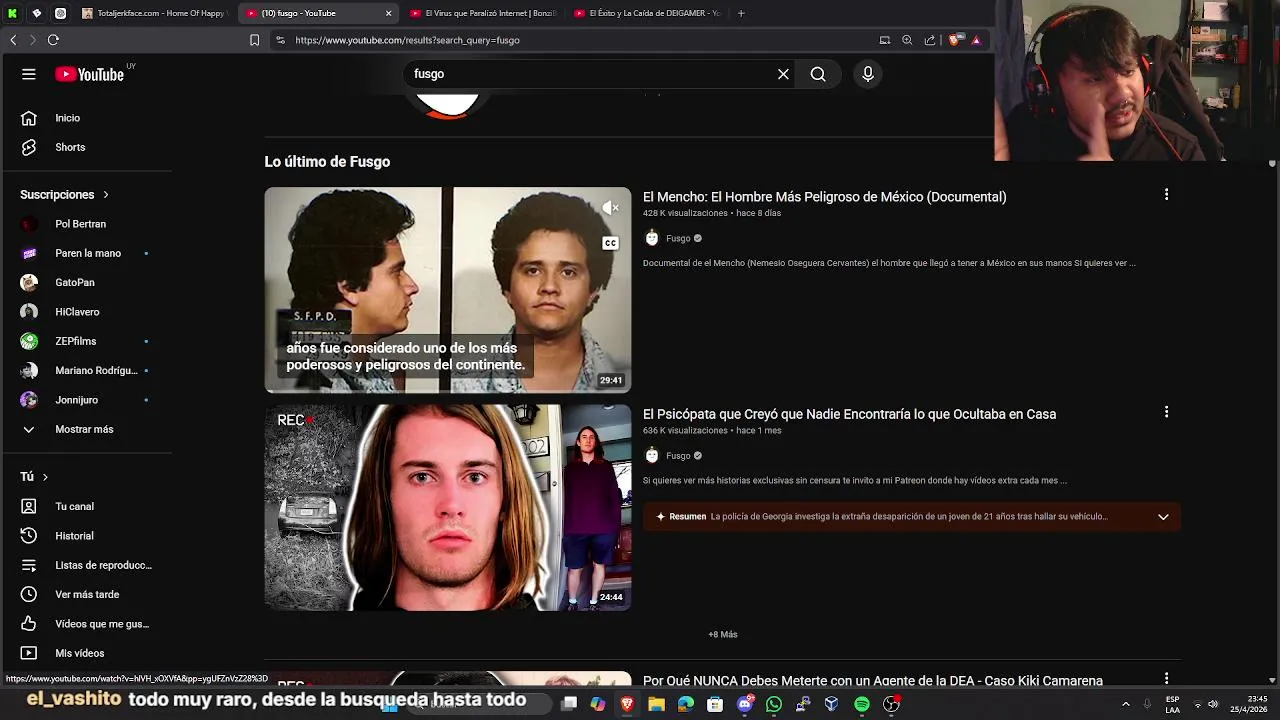
Task: Click Fusgo channel name under El Mencho video
Action: click(678, 238)
